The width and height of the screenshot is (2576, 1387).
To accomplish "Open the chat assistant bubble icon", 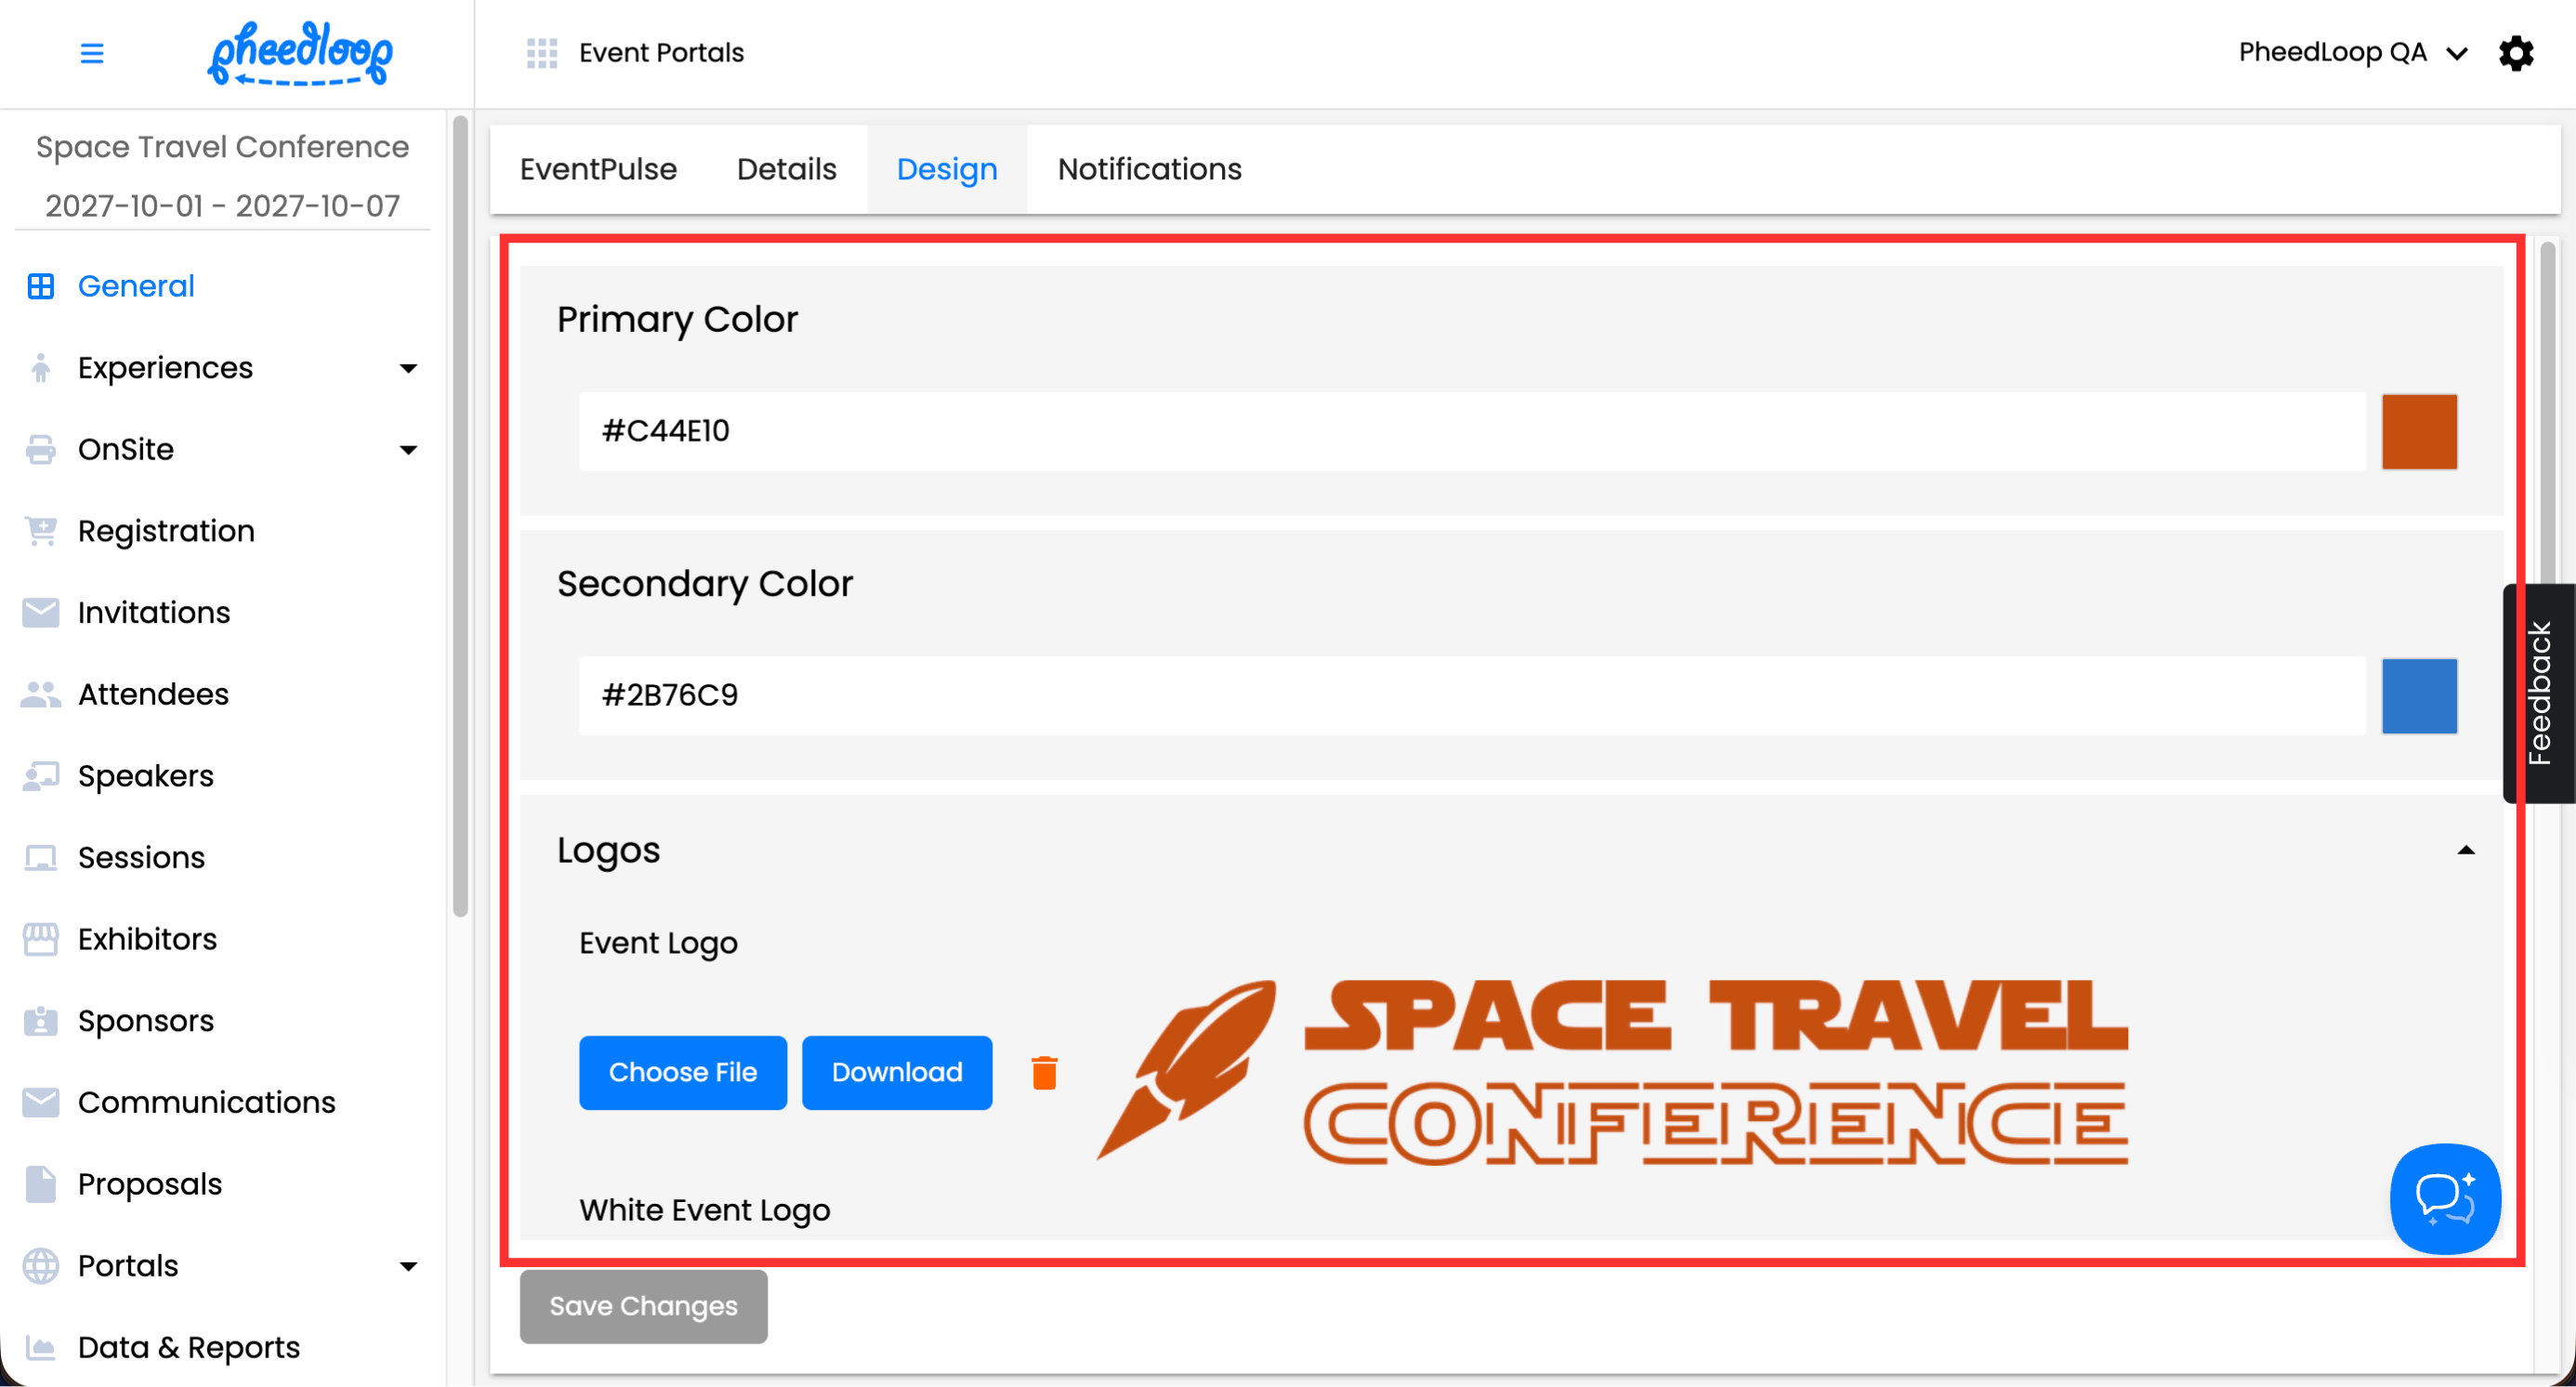I will coord(2444,1198).
